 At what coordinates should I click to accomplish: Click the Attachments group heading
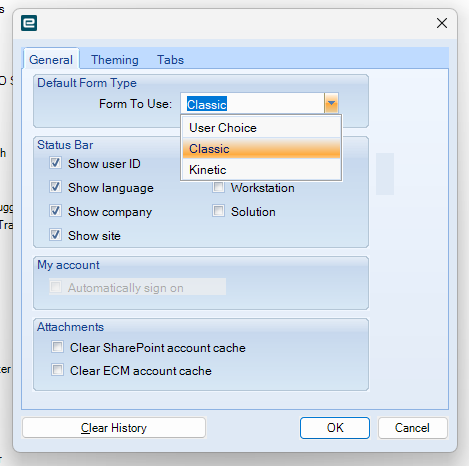[70, 327]
